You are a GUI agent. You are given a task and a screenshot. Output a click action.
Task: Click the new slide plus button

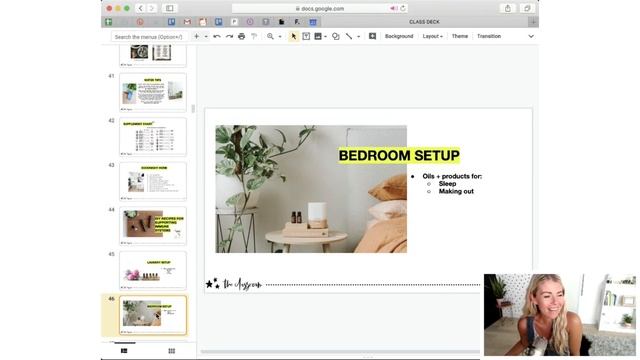point(196,36)
